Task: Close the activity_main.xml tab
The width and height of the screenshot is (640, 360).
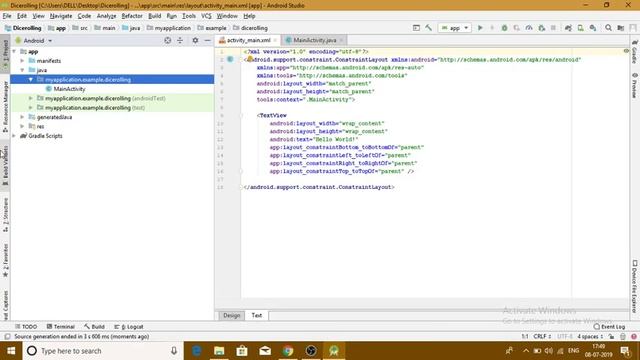Action: [275, 40]
